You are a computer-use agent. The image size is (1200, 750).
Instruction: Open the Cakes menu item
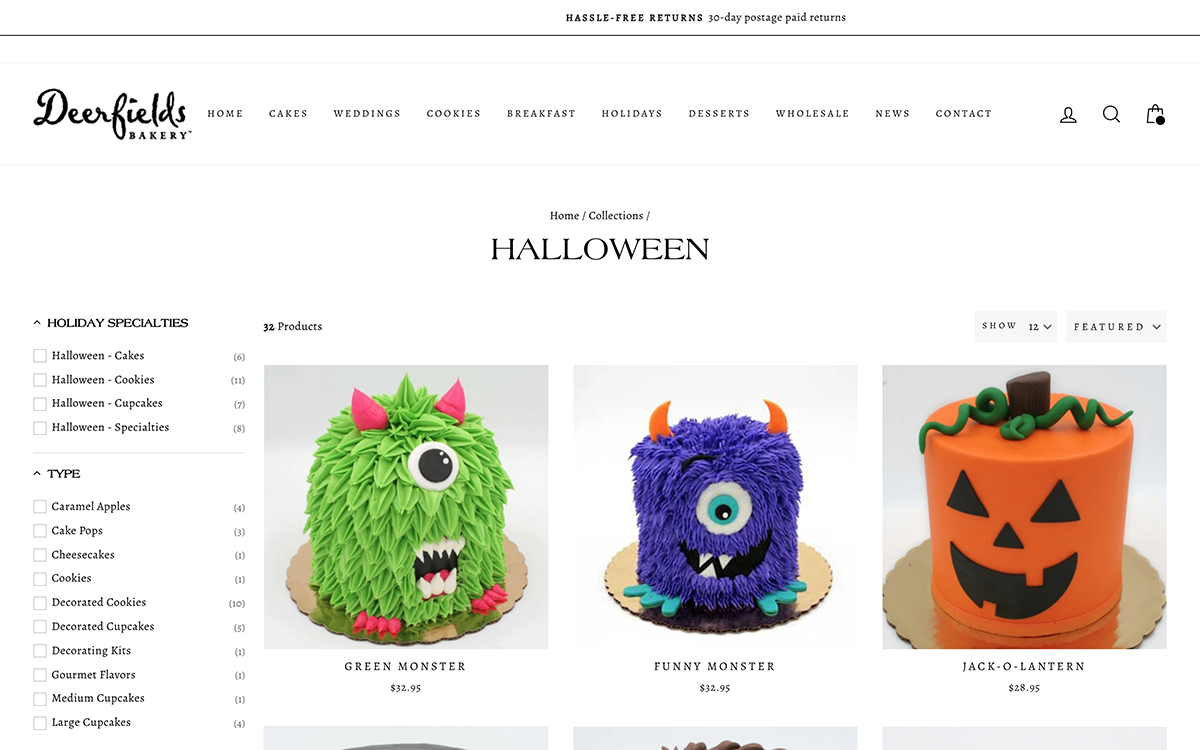[288, 114]
